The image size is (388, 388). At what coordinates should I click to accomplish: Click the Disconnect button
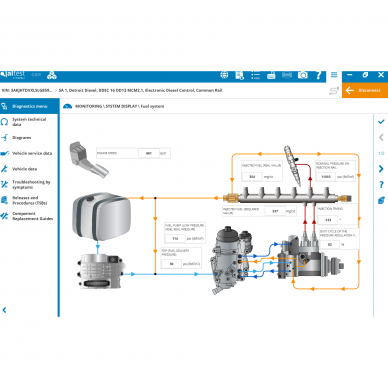(x=365, y=90)
